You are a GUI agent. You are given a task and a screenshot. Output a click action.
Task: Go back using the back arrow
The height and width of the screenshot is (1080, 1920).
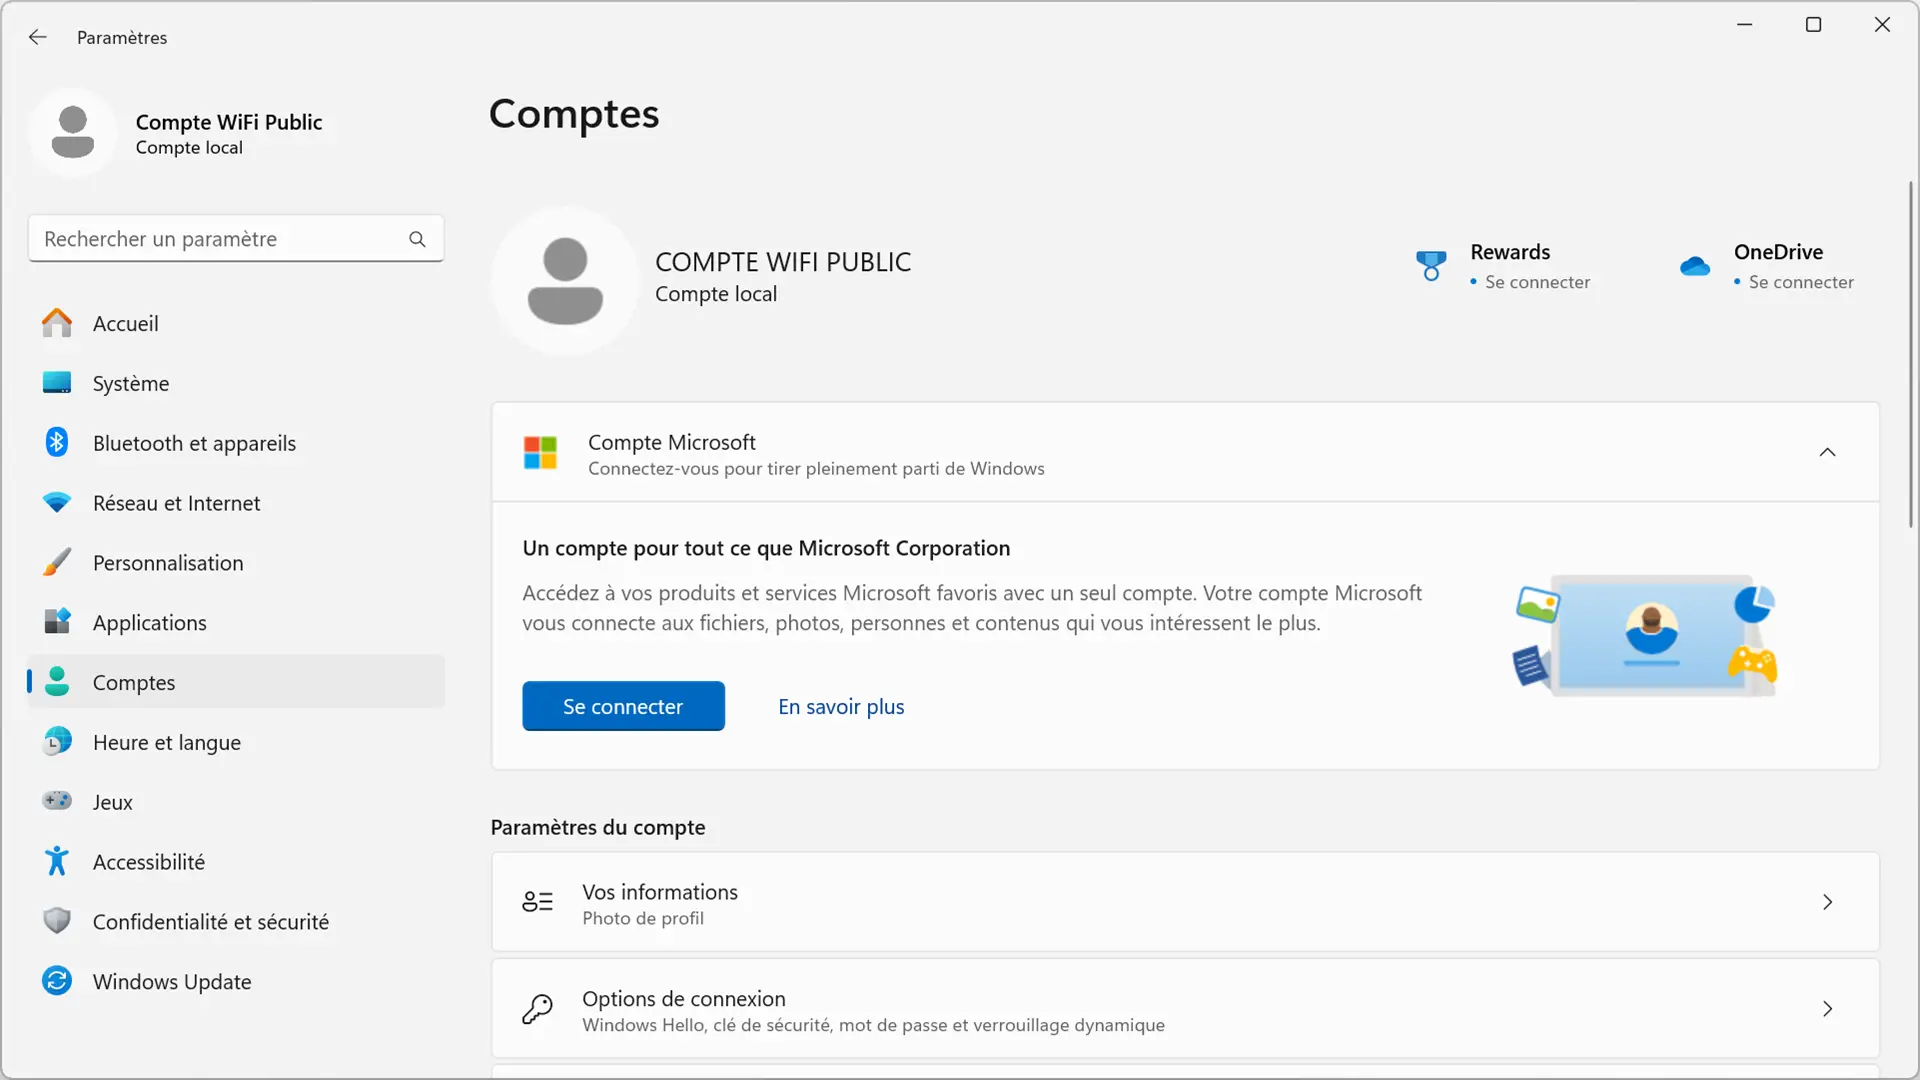point(38,37)
